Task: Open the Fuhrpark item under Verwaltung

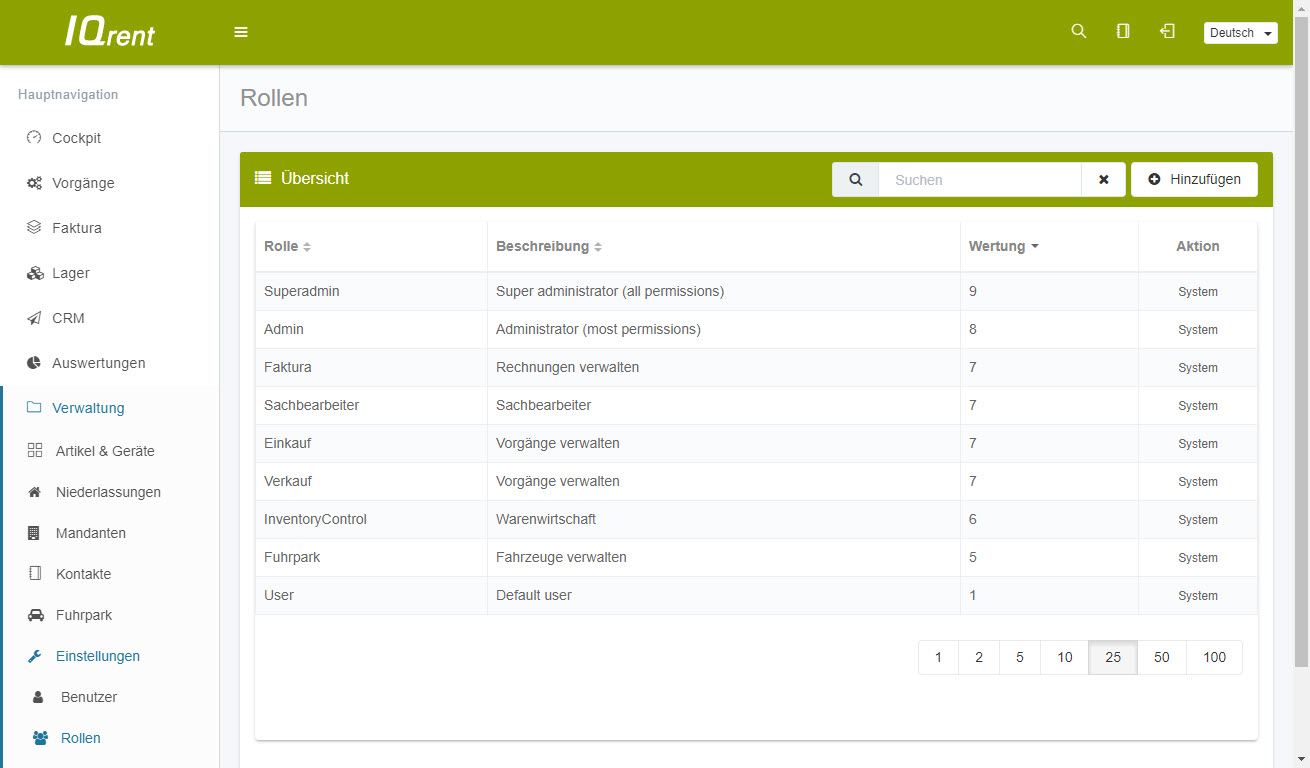Action: pyautogui.click(x=84, y=615)
